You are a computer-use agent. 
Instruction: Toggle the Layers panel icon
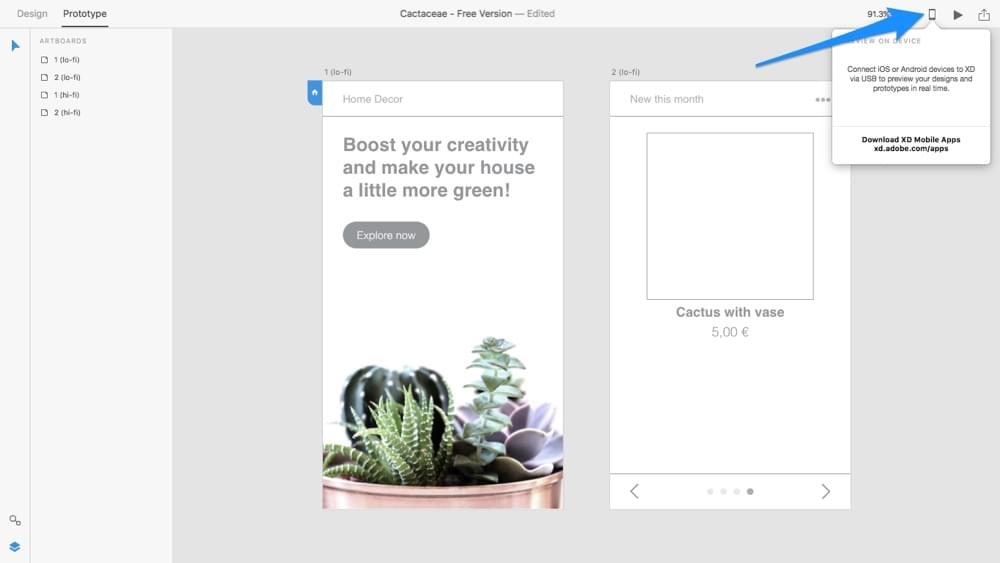click(x=15, y=547)
